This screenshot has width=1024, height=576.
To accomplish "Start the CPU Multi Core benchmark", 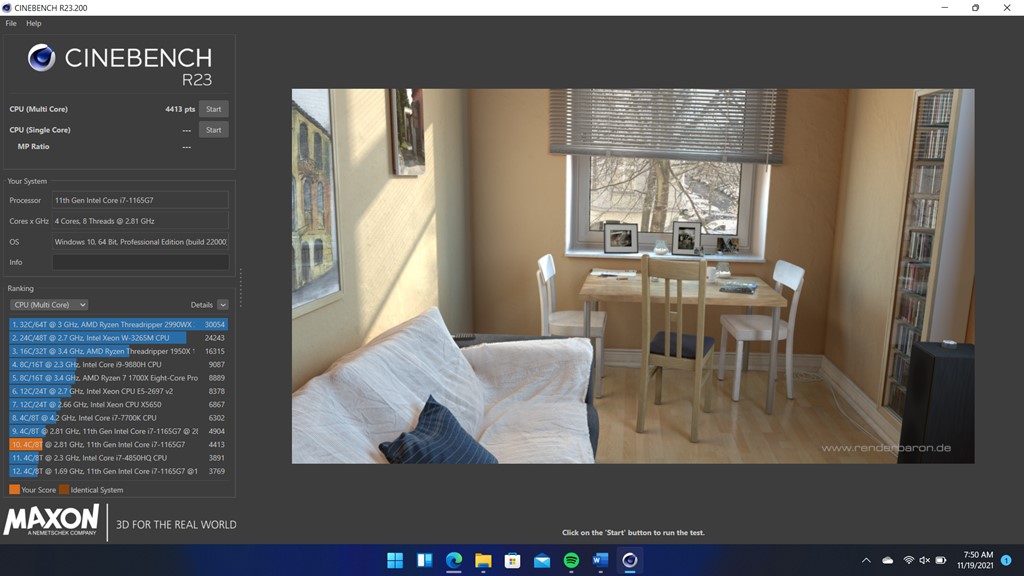I will click(213, 109).
